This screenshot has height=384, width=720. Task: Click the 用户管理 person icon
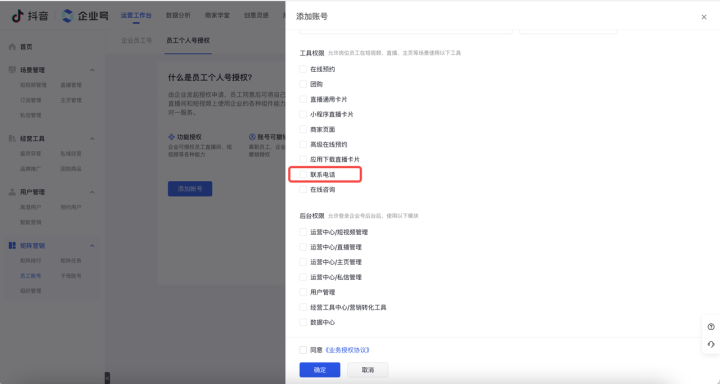(12, 192)
